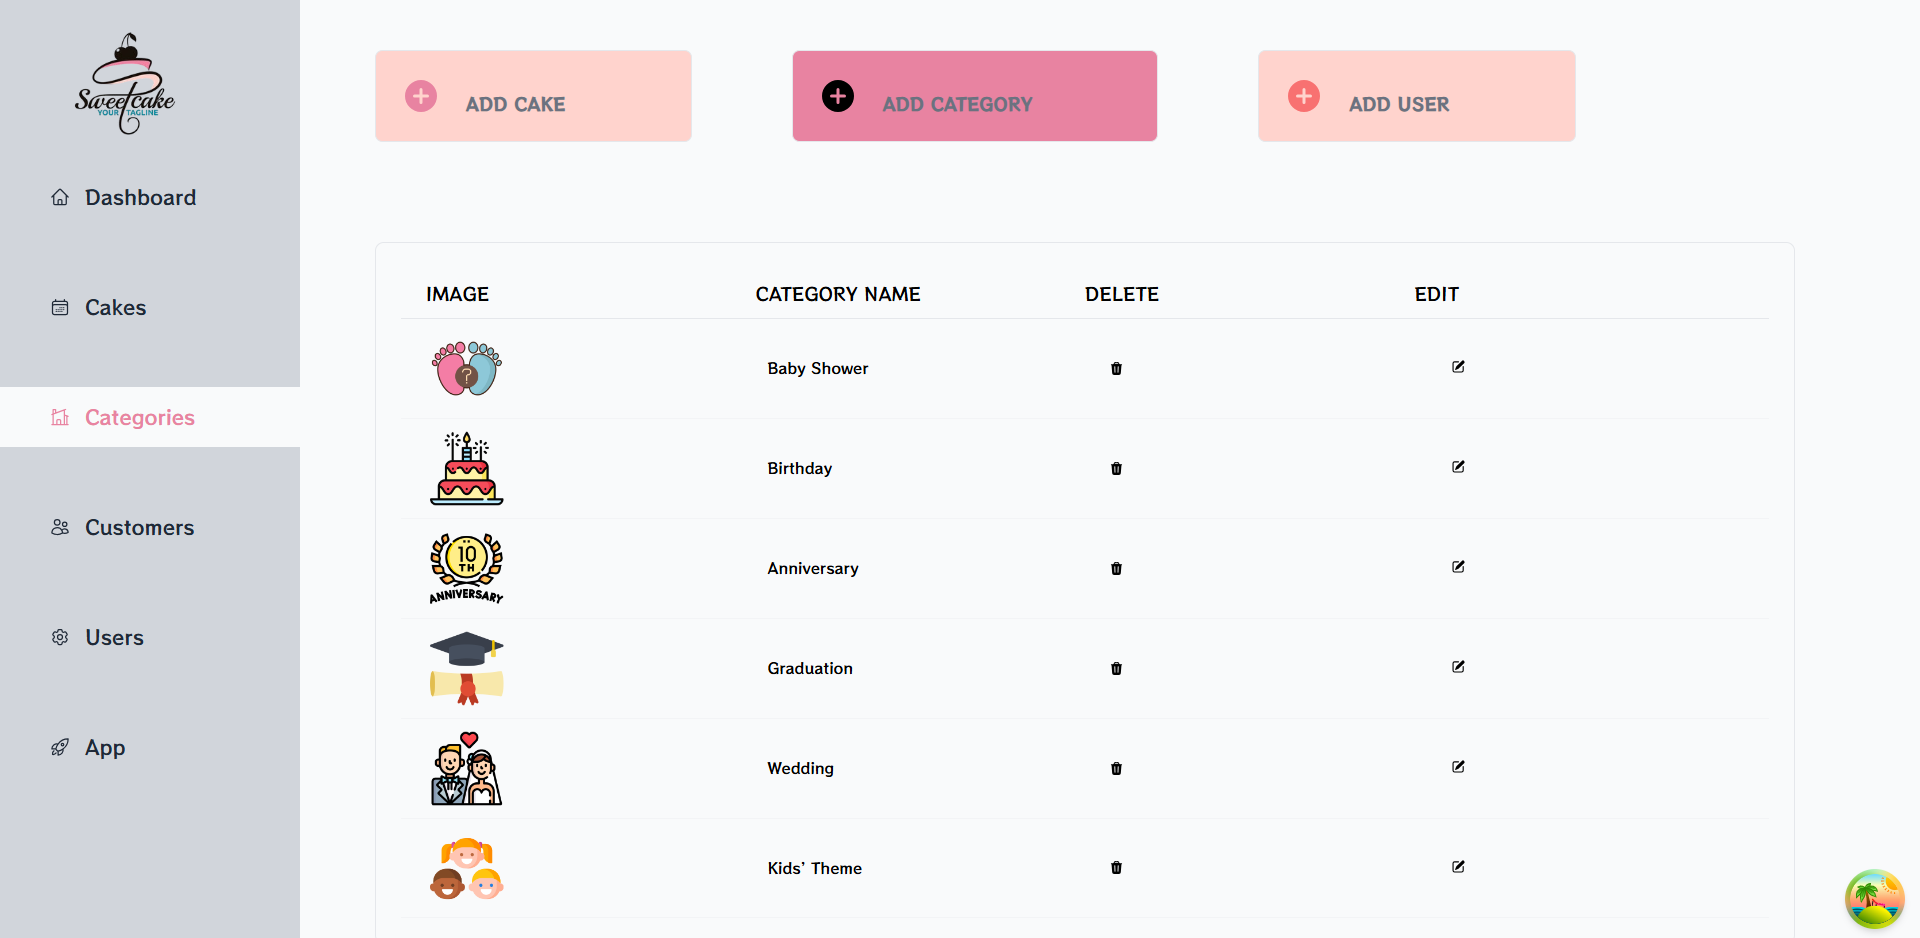Edit the Anniversary category
The width and height of the screenshot is (1920, 938).
coord(1458,567)
